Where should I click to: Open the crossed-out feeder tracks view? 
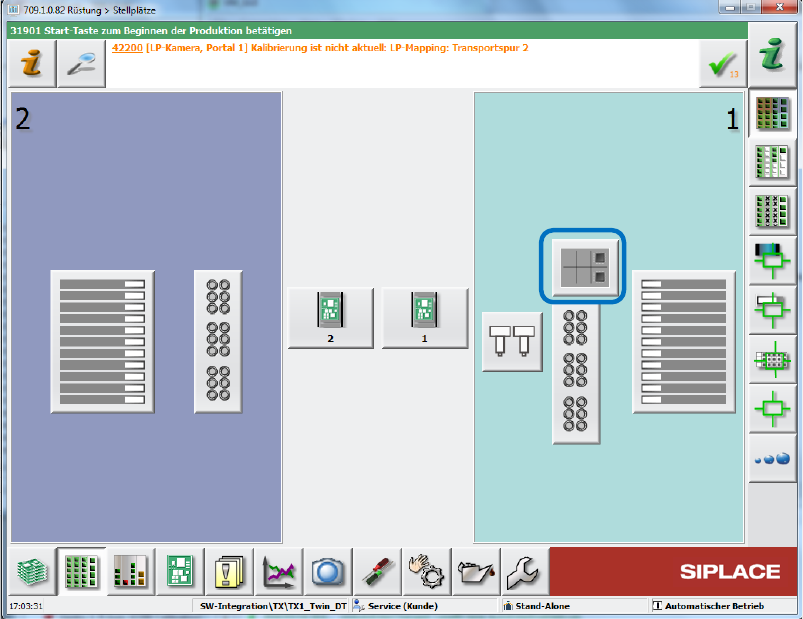pos(772,211)
